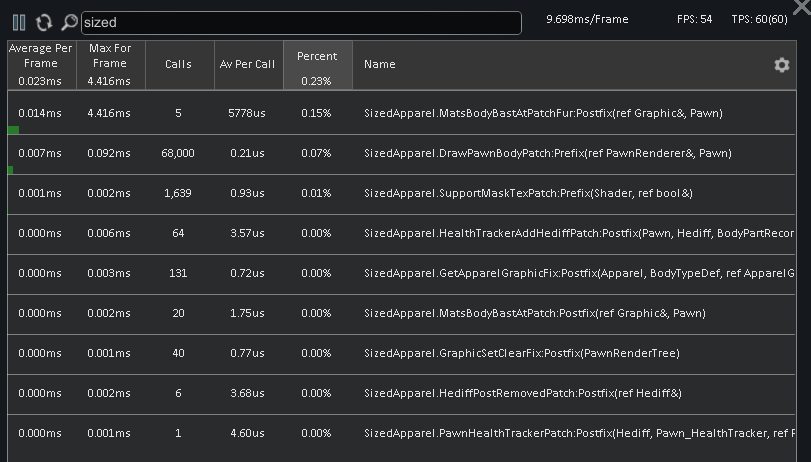Sort by Percent column header
This screenshot has height=462, width=811.
[317, 65]
